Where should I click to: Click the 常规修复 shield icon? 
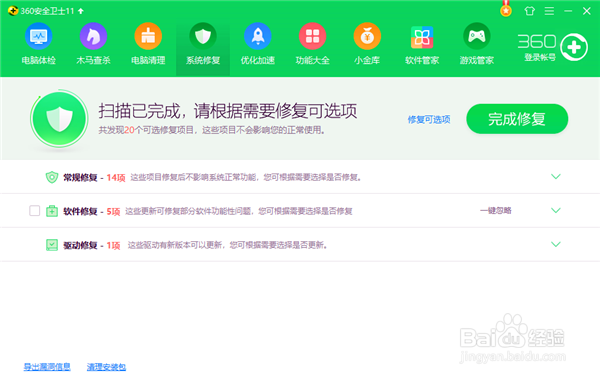click(52, 177)
